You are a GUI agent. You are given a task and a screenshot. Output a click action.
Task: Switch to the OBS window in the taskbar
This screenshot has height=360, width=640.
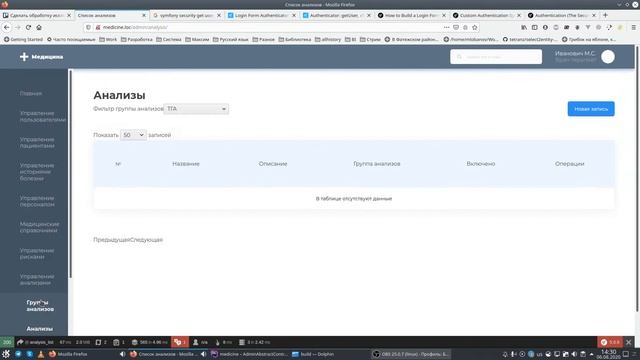[411, 354]
